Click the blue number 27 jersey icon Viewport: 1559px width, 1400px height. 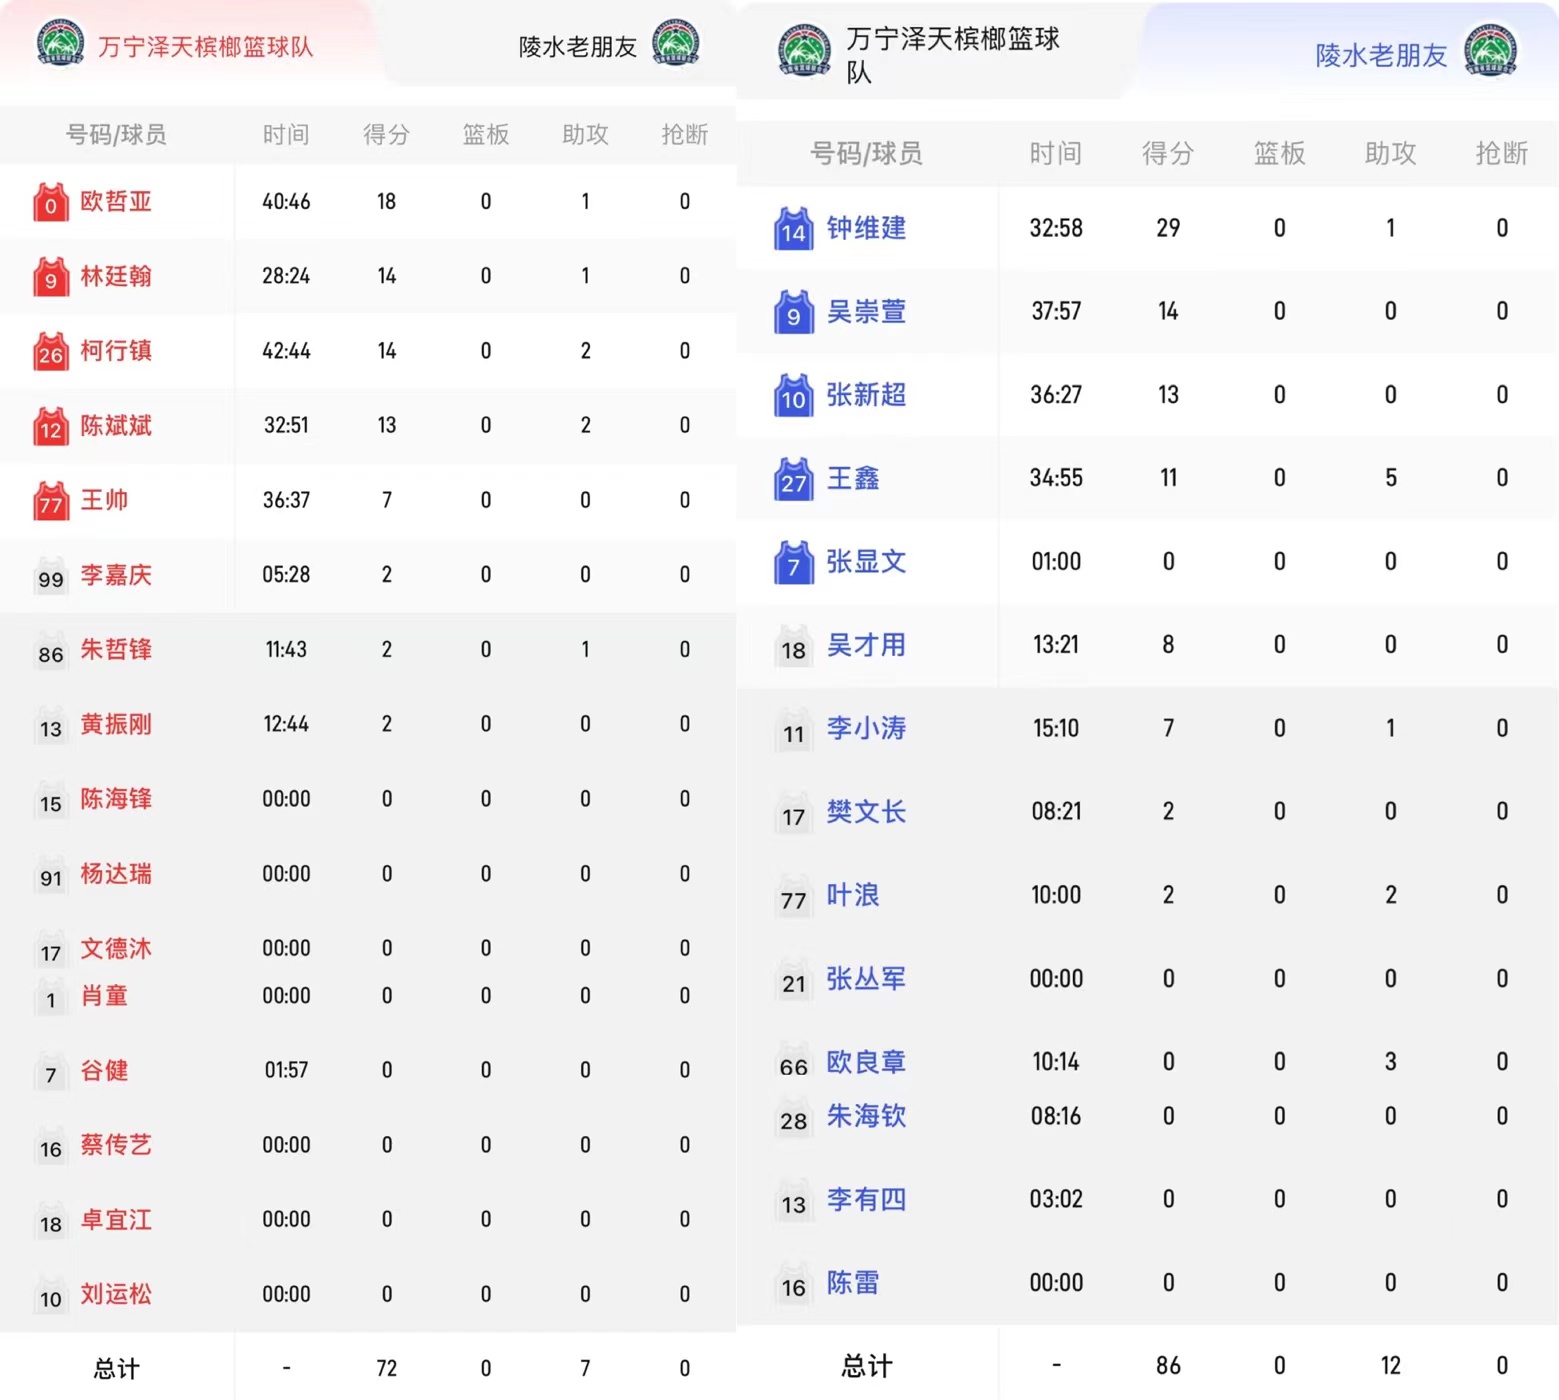click(793, 479)
